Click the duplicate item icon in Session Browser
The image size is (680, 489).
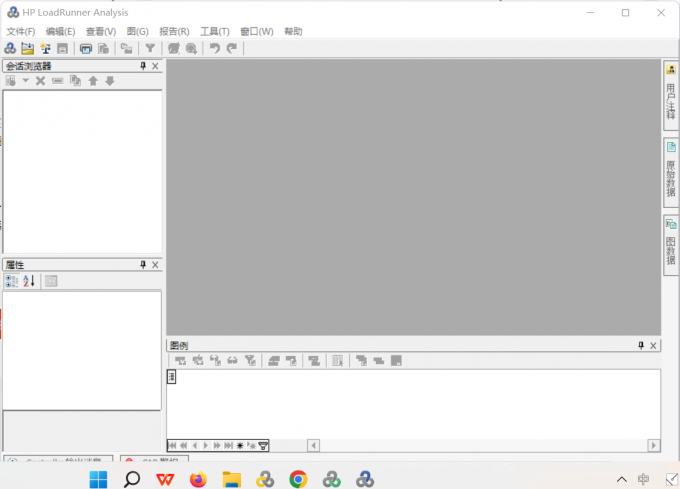coord(75,81)
